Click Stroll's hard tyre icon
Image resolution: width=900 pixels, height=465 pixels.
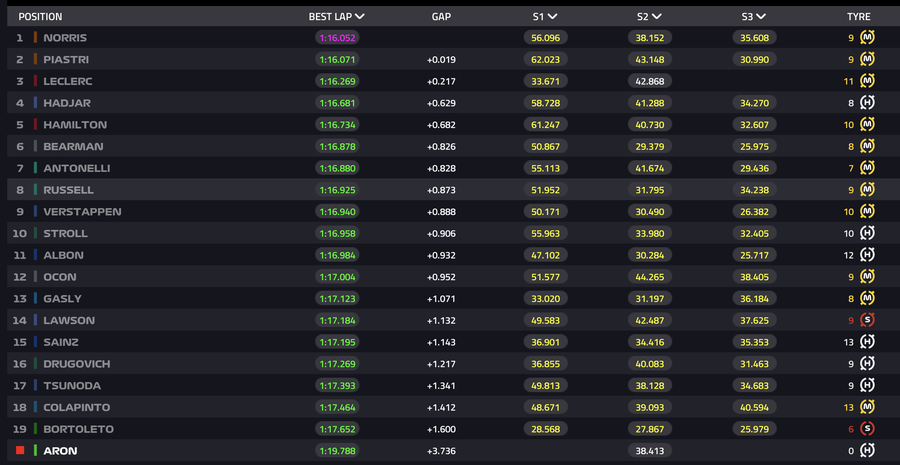pyautogui.click(x=867, y=234)
